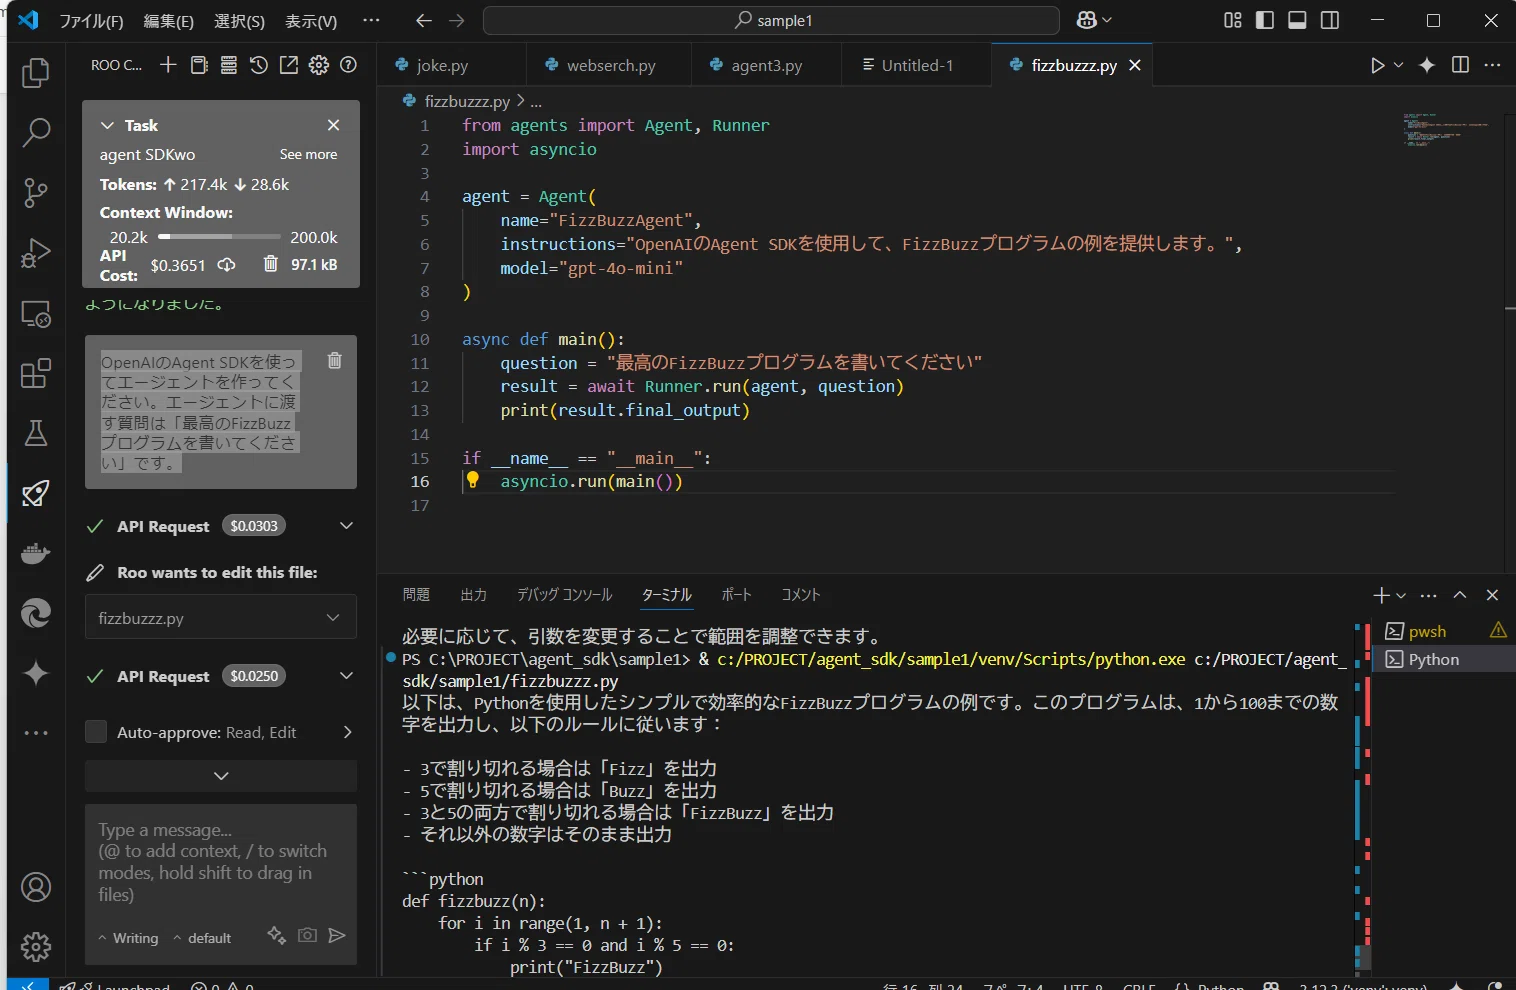Open new terminal launch profile dropdown

tap(1401, 595)
